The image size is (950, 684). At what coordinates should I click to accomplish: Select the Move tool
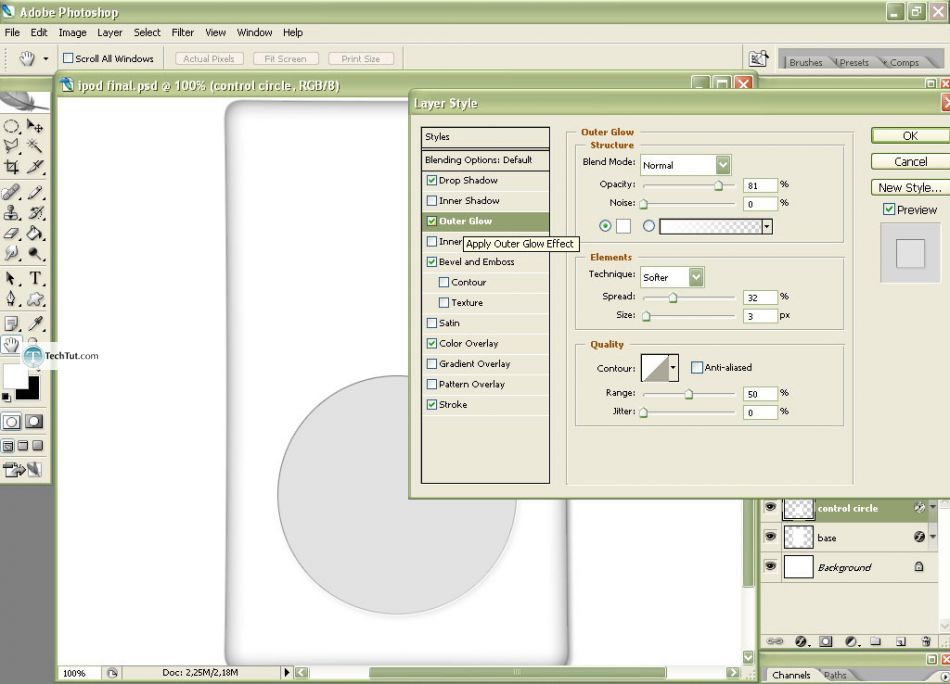(35, 126)
